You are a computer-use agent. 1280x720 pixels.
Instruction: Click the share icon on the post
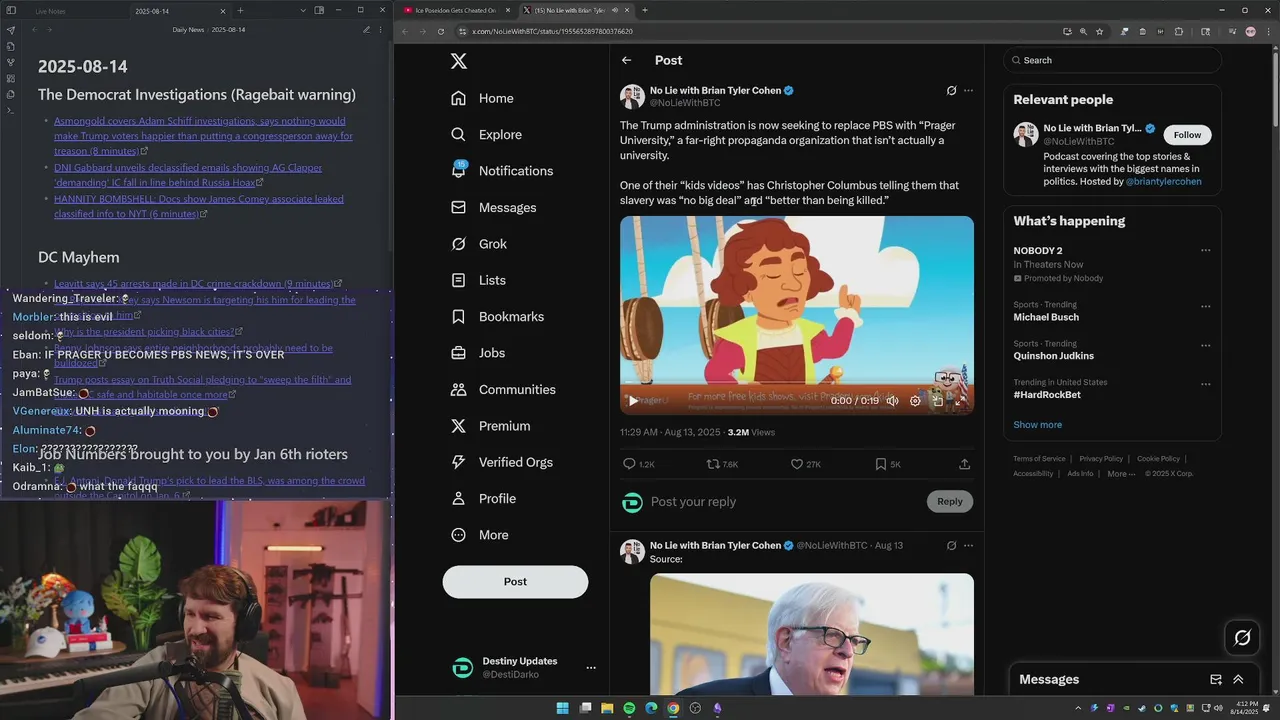[x=964, y=464]
